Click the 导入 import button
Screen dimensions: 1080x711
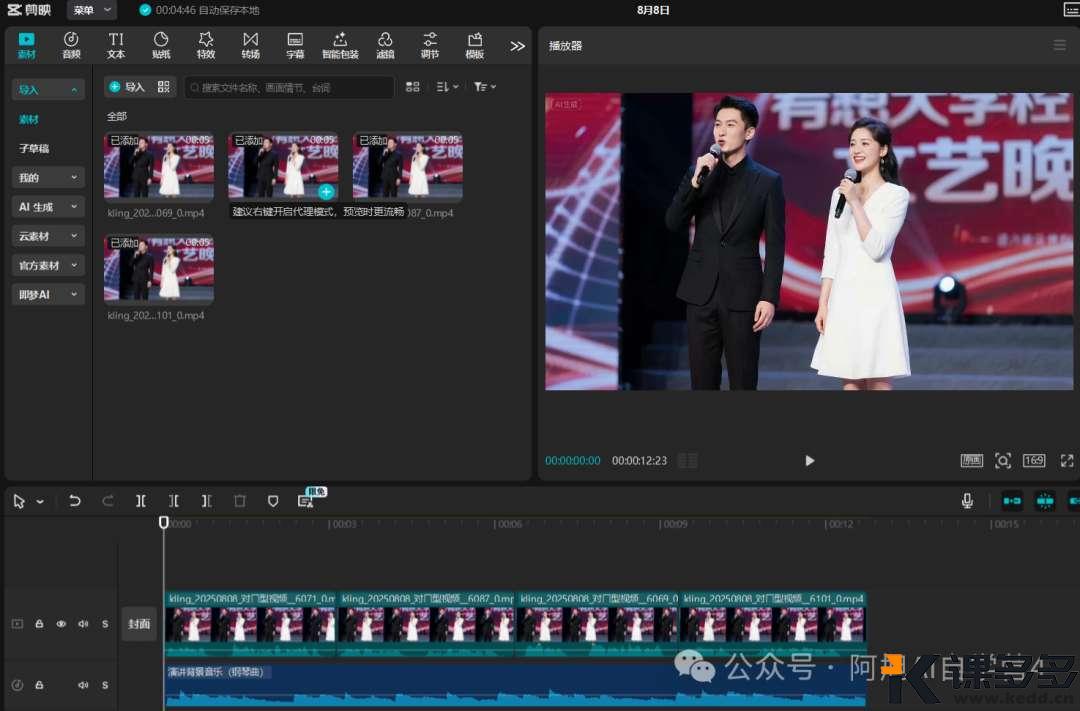[127, 87]
